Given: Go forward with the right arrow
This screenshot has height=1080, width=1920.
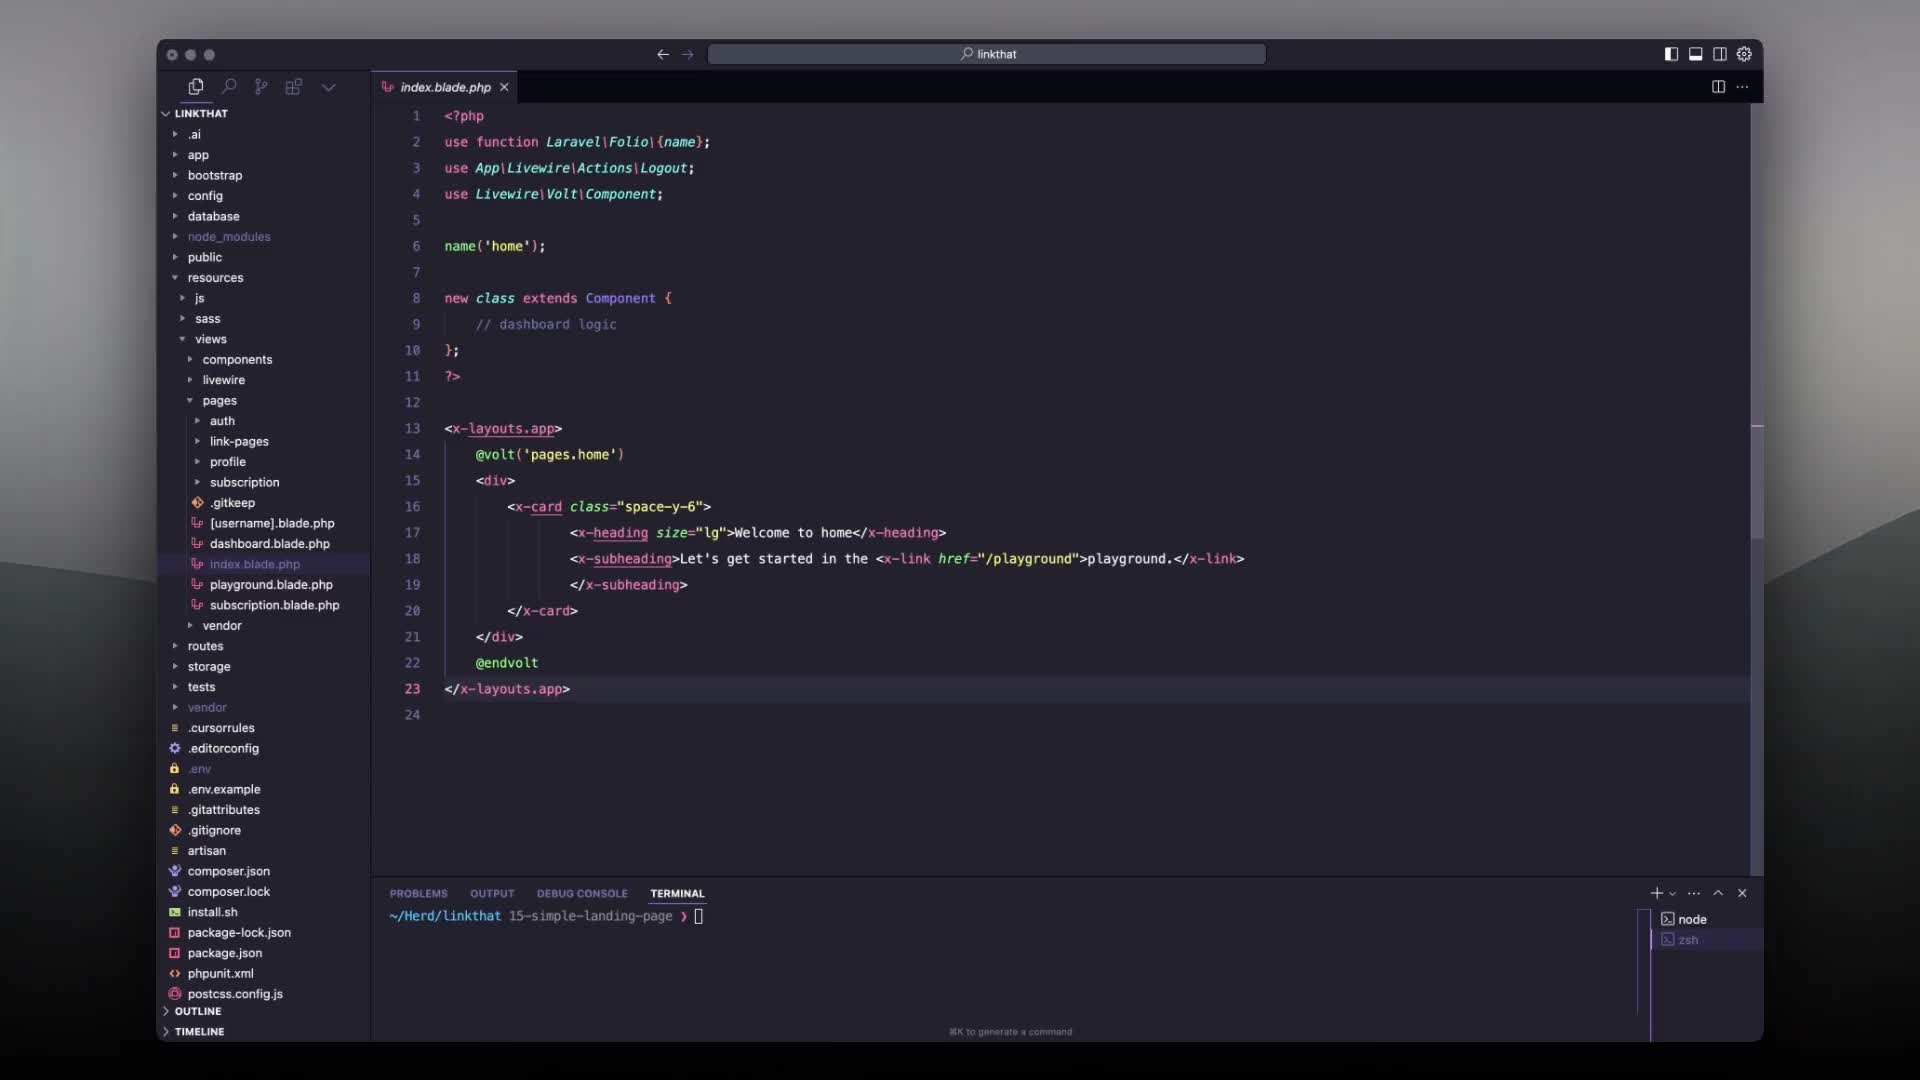Looking at the screenshot, I should [688, 54].
